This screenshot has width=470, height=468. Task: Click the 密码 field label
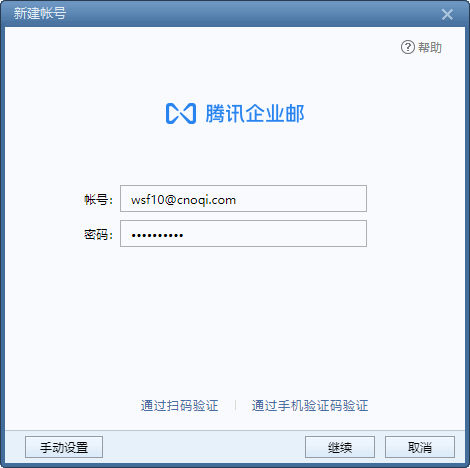click(x=98, y=235)
